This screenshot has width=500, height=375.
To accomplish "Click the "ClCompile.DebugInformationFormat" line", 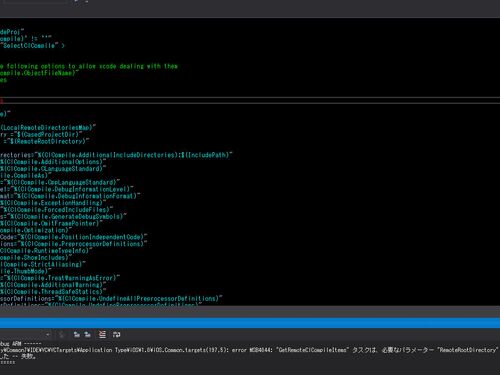I will pos(70,196).
